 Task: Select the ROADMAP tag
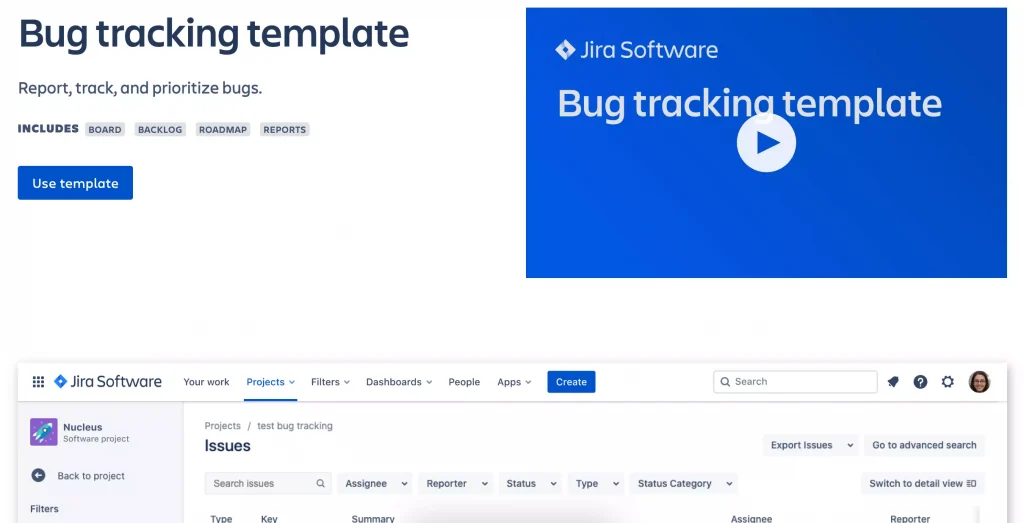tap(223, 129)
